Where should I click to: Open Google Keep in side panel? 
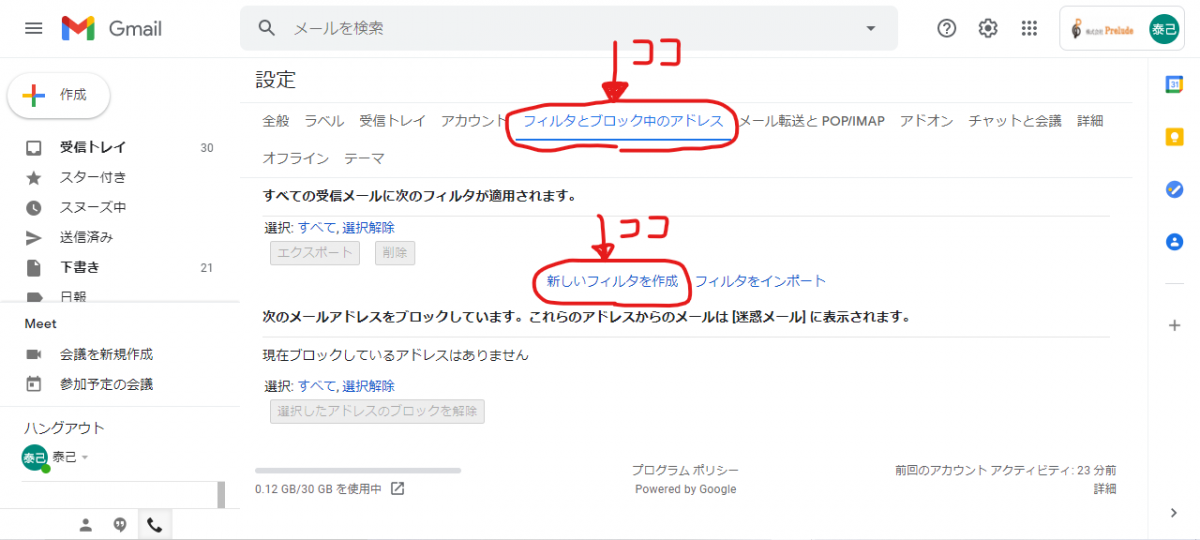(x=1174, y=137)
